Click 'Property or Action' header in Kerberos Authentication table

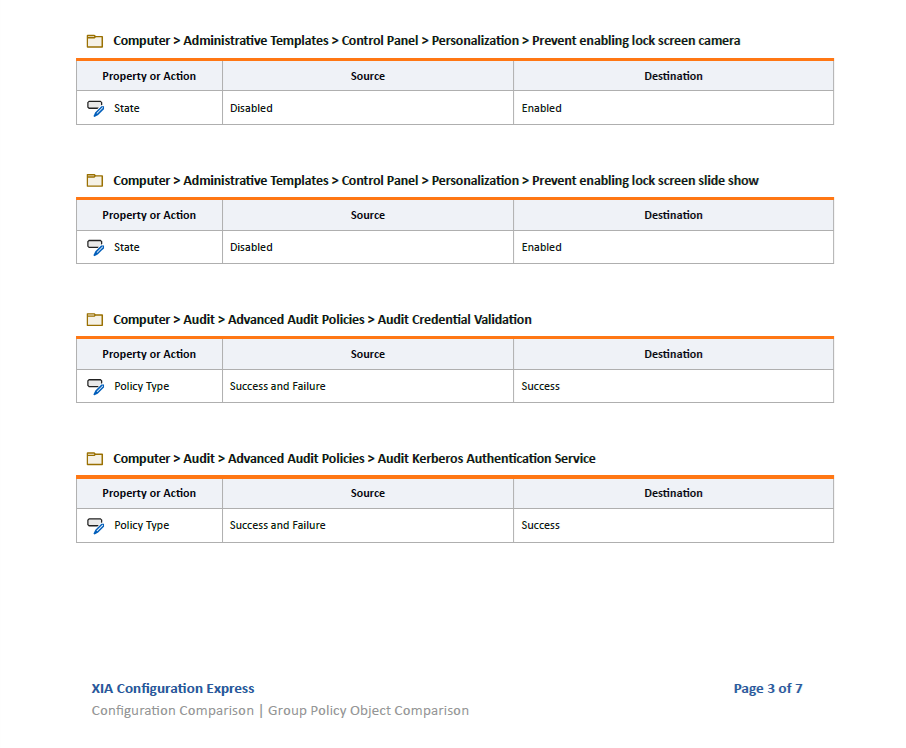tap(149, 493)
